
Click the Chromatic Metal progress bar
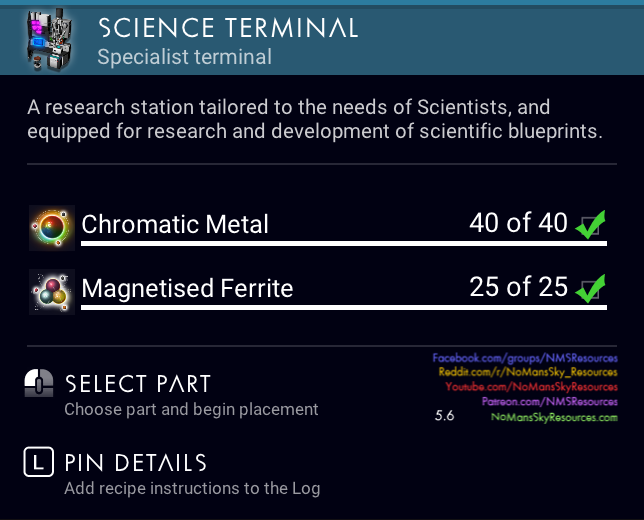[x=344, y=244]
